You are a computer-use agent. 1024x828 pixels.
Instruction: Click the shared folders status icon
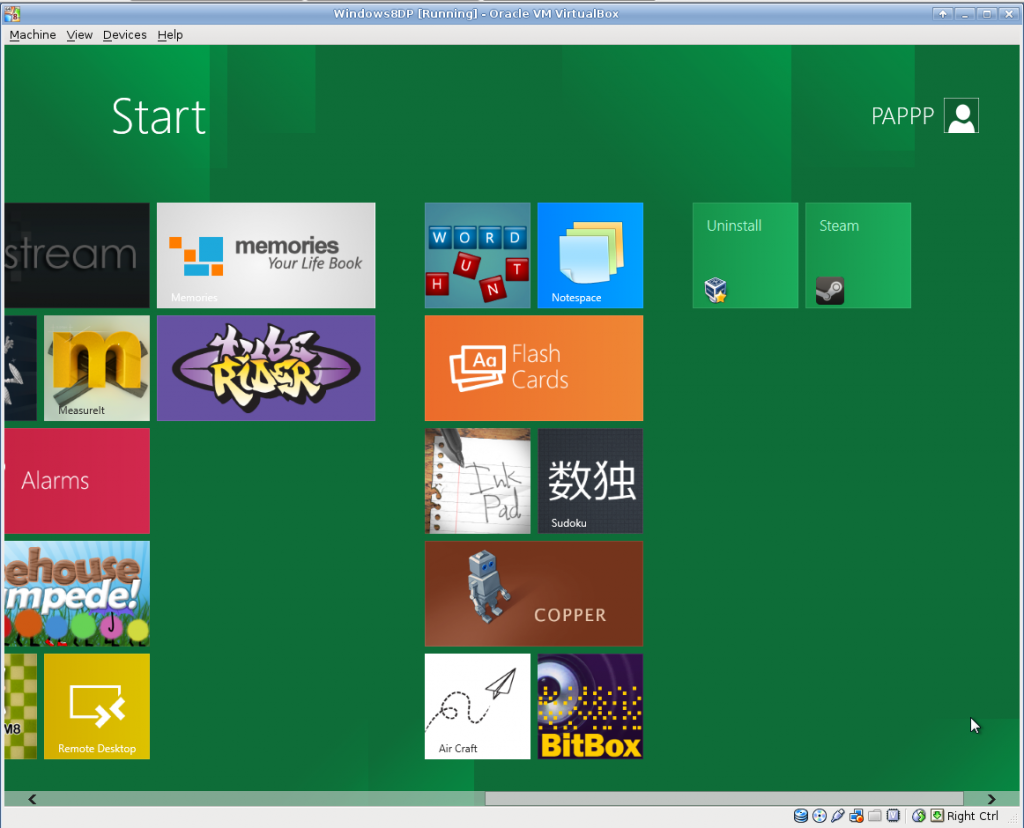coord(874,816)
